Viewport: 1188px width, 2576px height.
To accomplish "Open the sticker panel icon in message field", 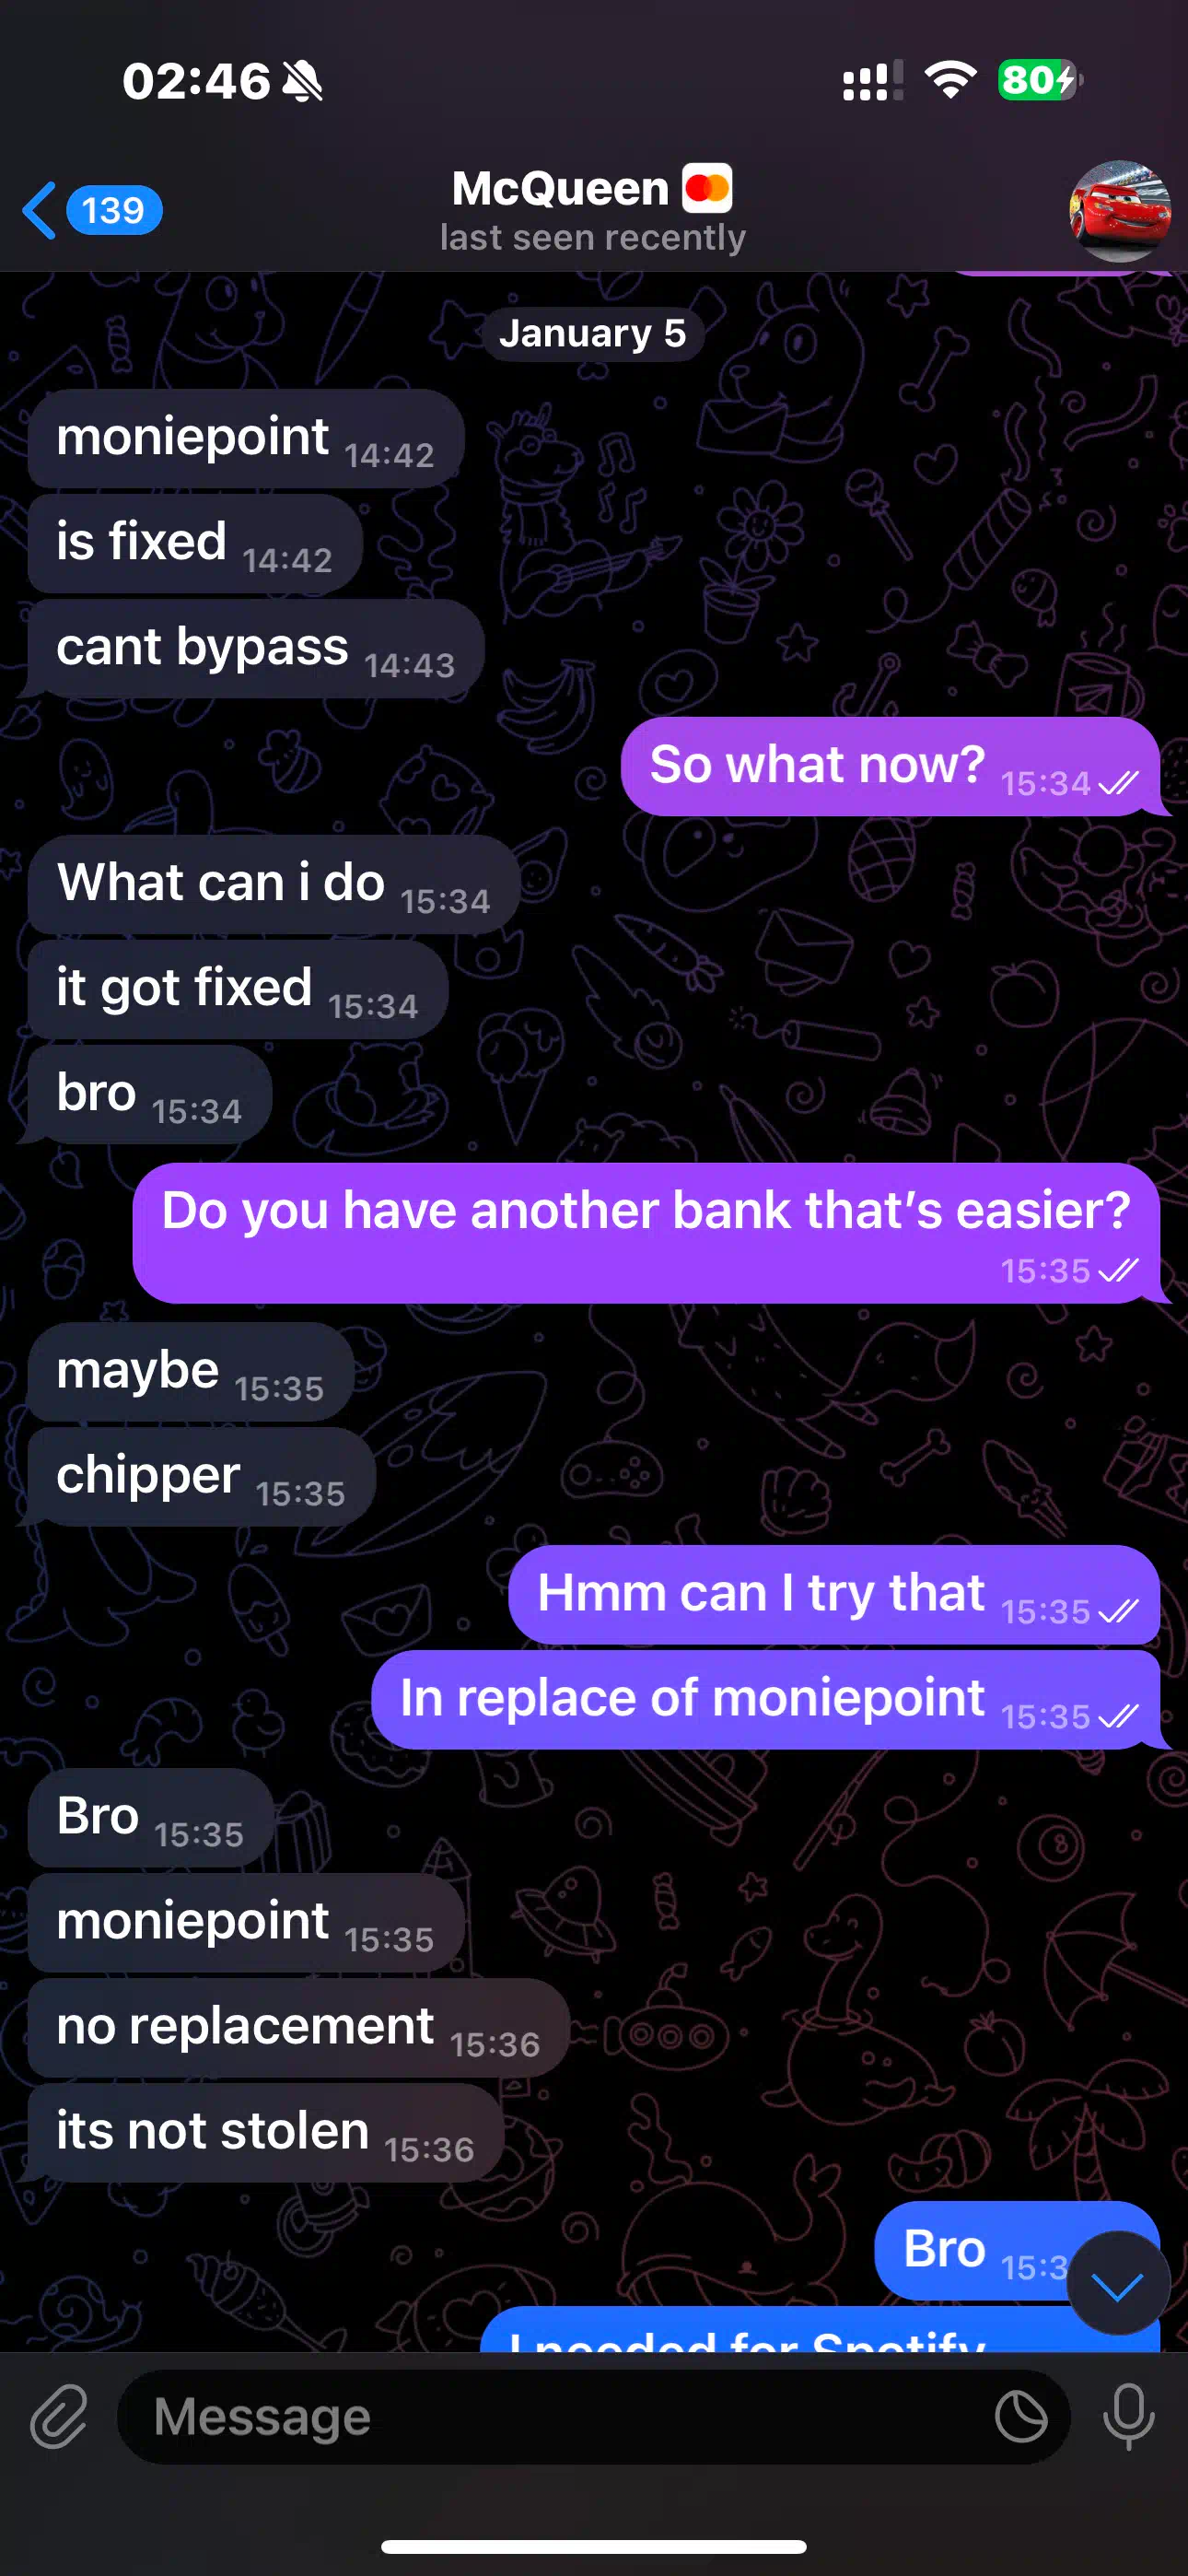I will pos(1021,2416).
